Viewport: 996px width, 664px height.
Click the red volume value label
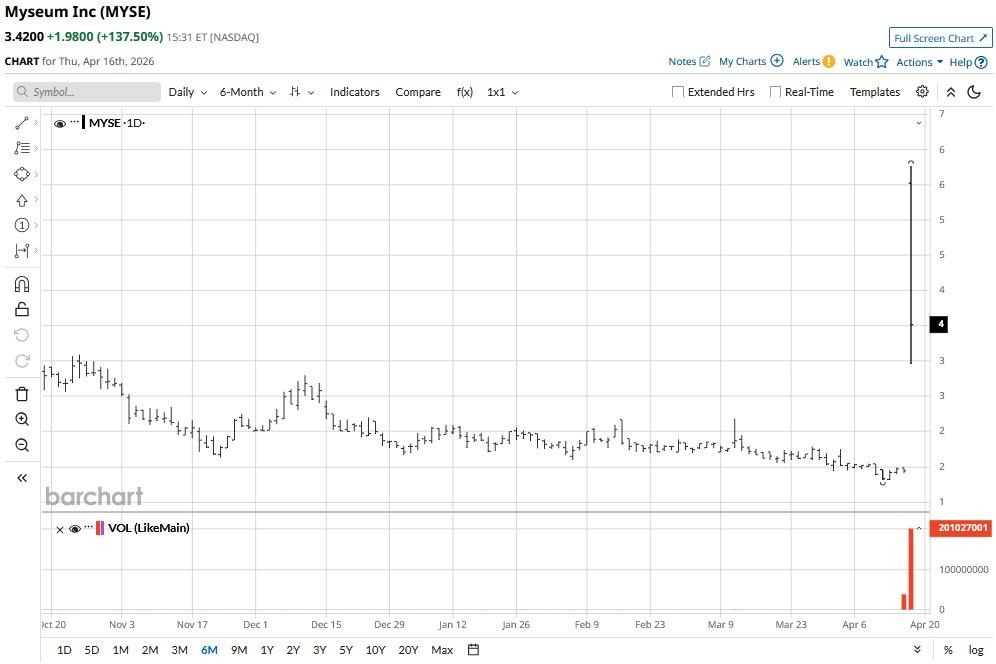(x=960, y=528)
